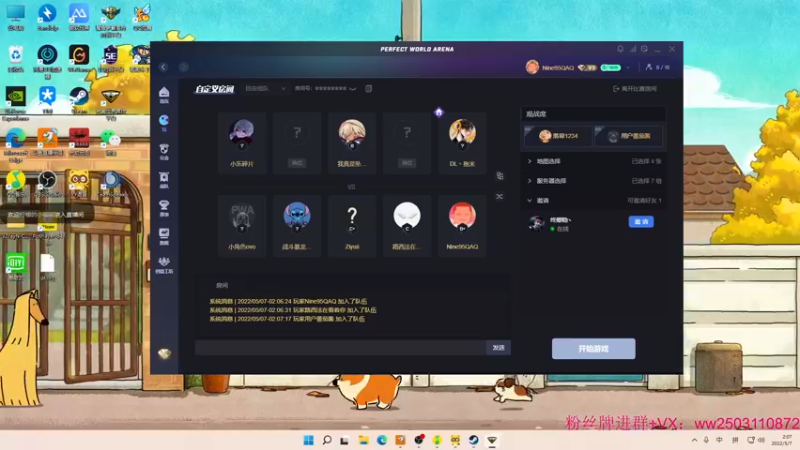Click the second spectator in the spectator seats
This screenshot has height=450, width=800.
(x=629, y=136)
